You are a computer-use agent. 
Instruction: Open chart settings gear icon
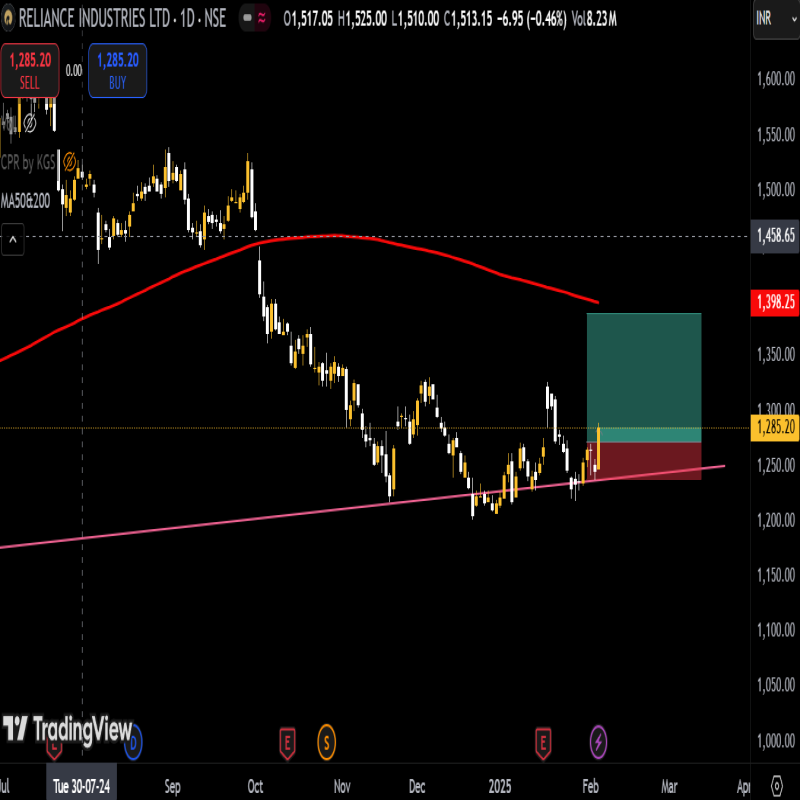click(777, 785)
